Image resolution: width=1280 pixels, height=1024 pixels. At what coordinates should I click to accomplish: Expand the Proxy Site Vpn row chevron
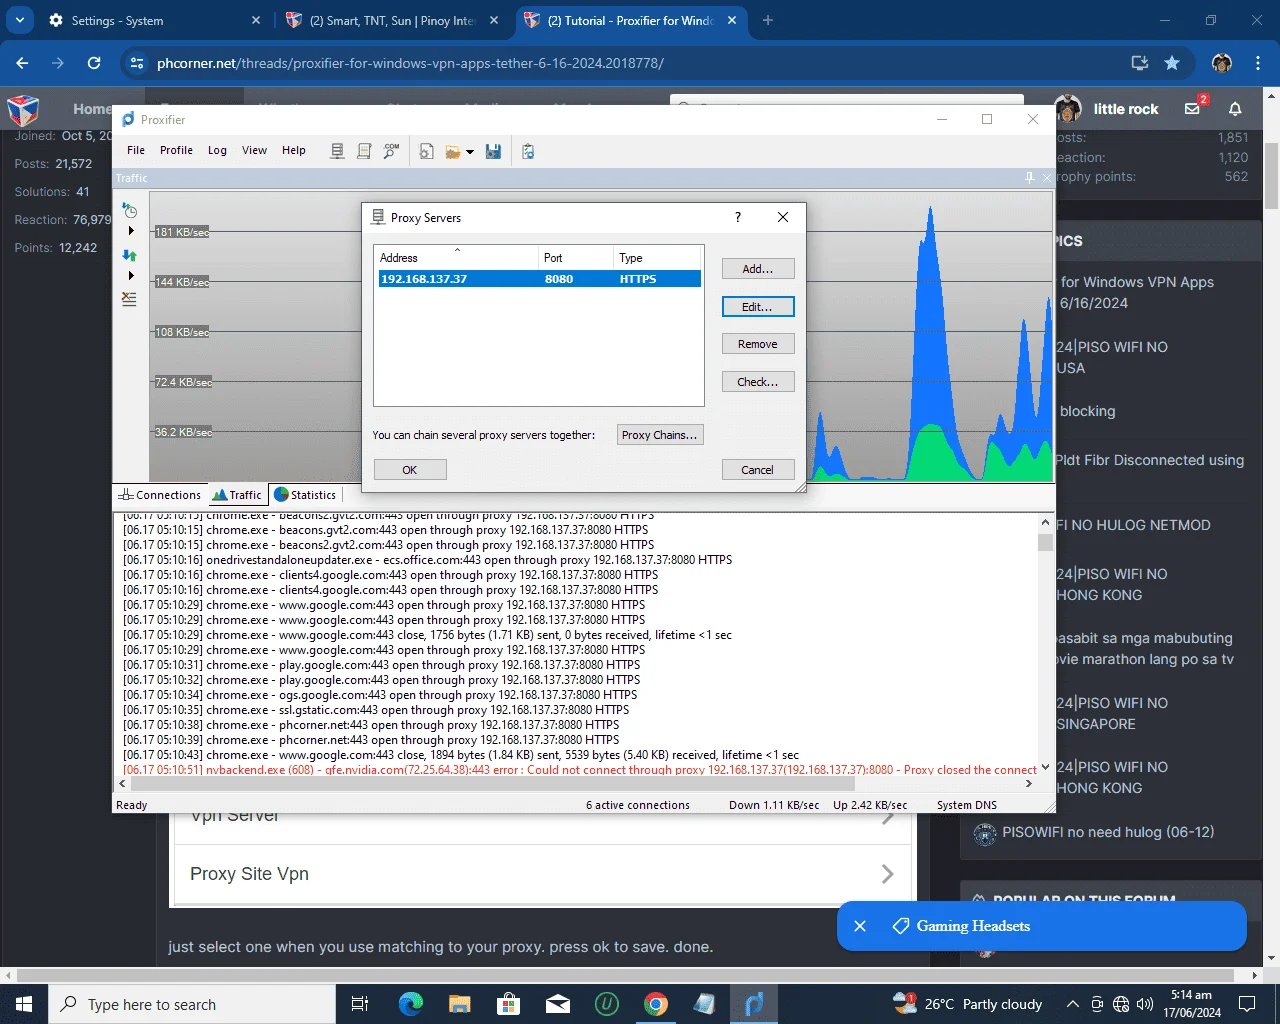tap(887, 874)
